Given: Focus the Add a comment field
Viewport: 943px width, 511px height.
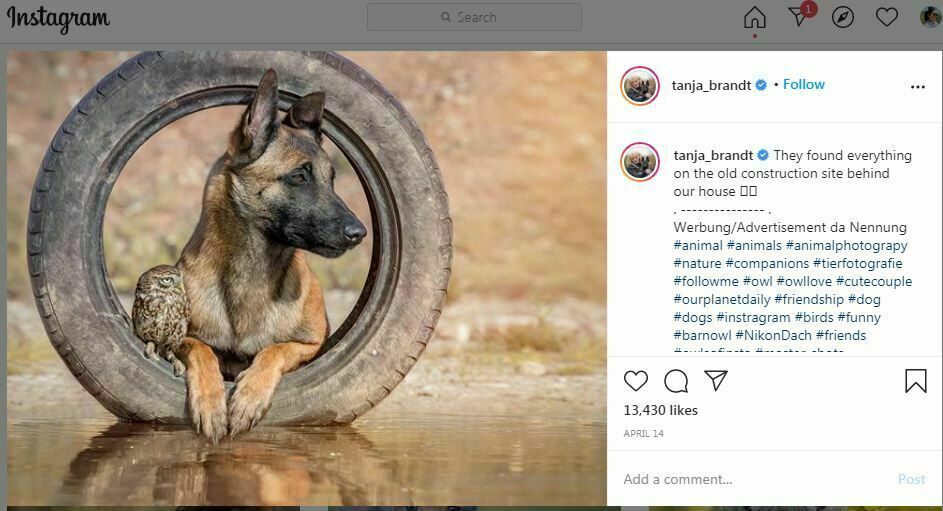Looking at the screenshot, I should (750, 479).
